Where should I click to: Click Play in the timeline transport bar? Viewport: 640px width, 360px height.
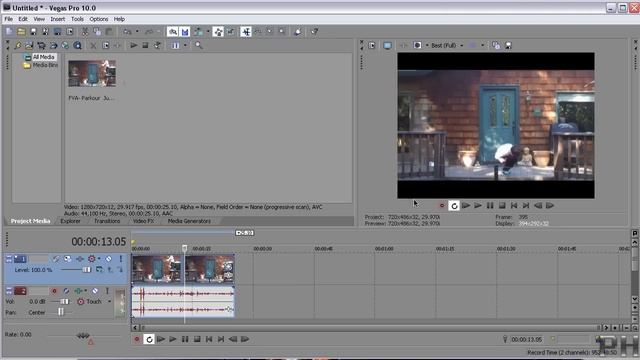click(173, 339)
